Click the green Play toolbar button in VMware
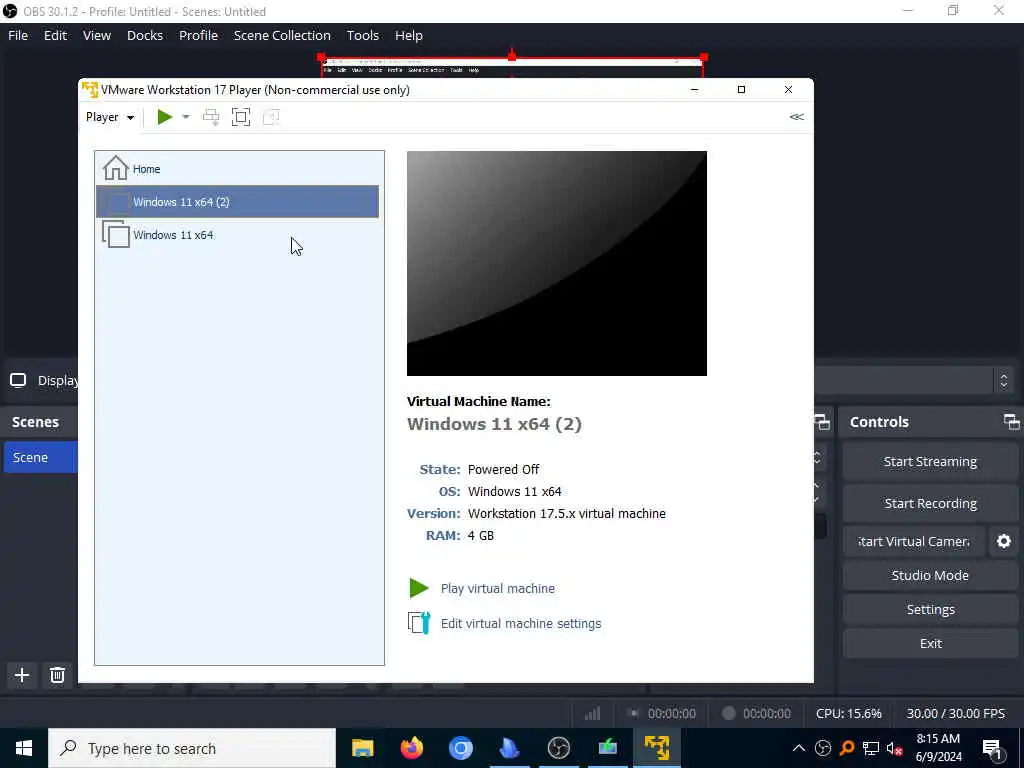Image resolution: width=1024 pixels, height=768 pixels. tap(165, 117)
